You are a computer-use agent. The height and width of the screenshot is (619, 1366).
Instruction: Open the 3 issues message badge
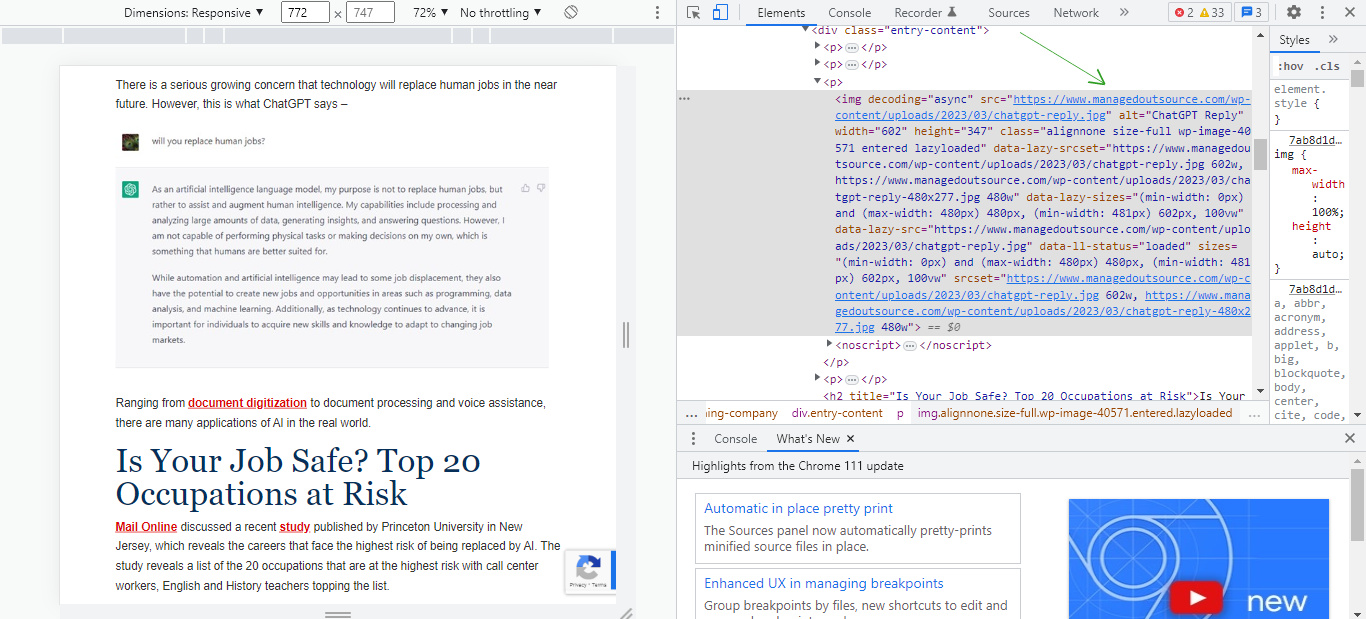[1250, 13]
